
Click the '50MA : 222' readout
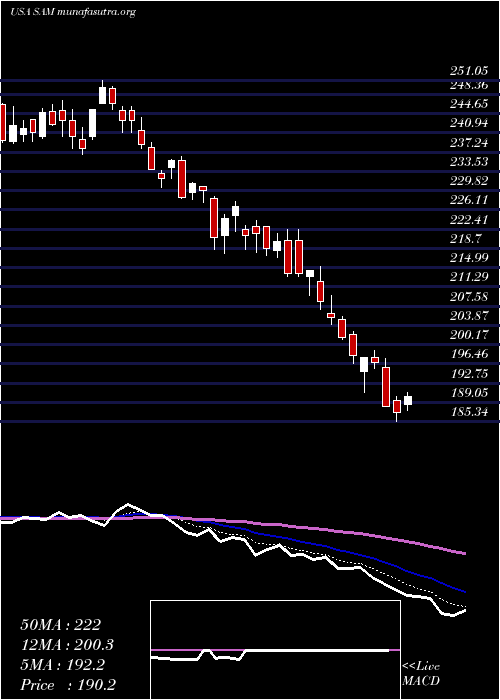pos(60,625)
